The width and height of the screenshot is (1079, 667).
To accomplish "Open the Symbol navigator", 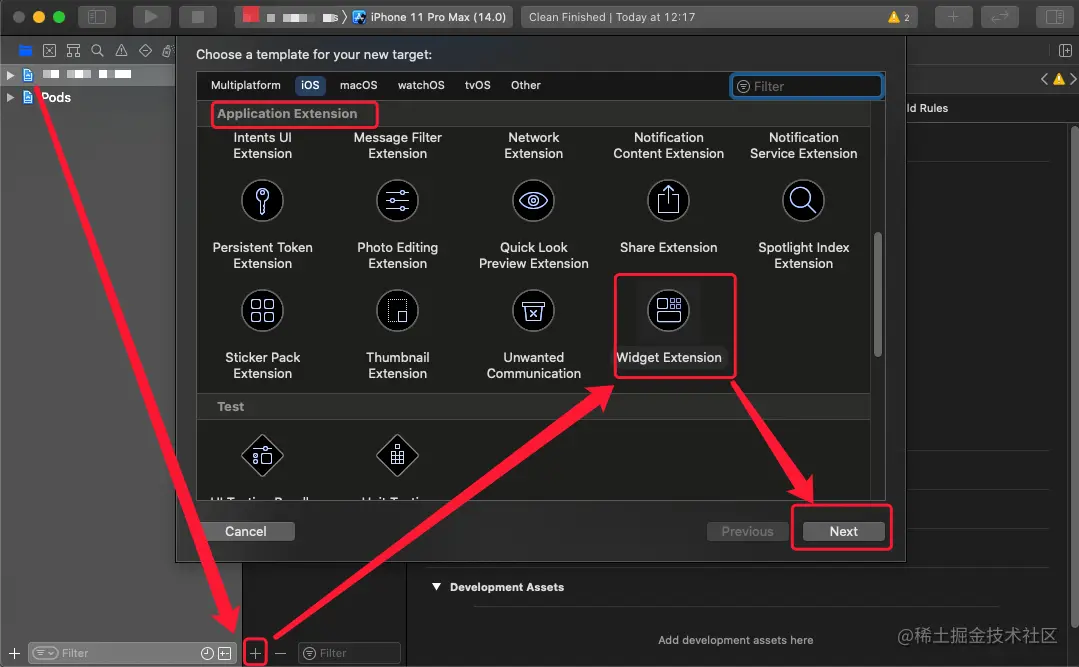I will (74, 50).
